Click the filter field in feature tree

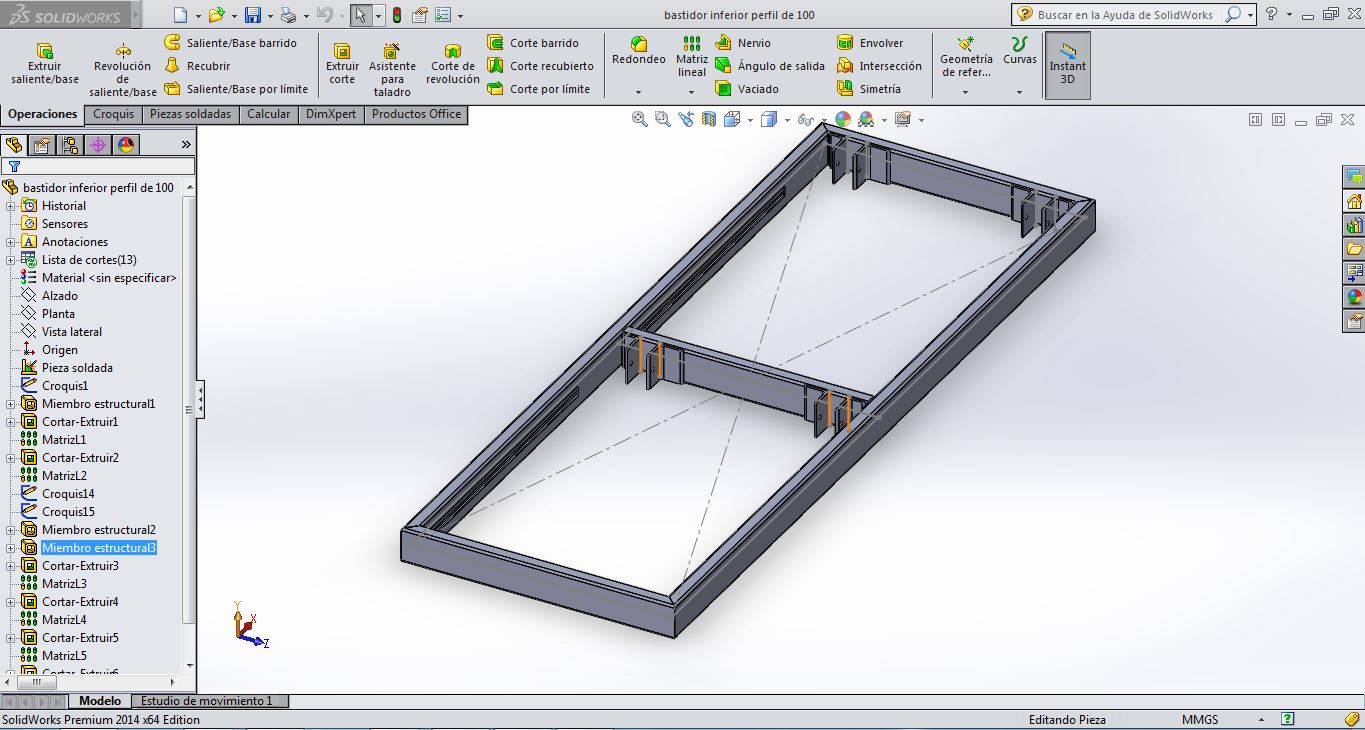pyautogui.click(x=98, y=166)
